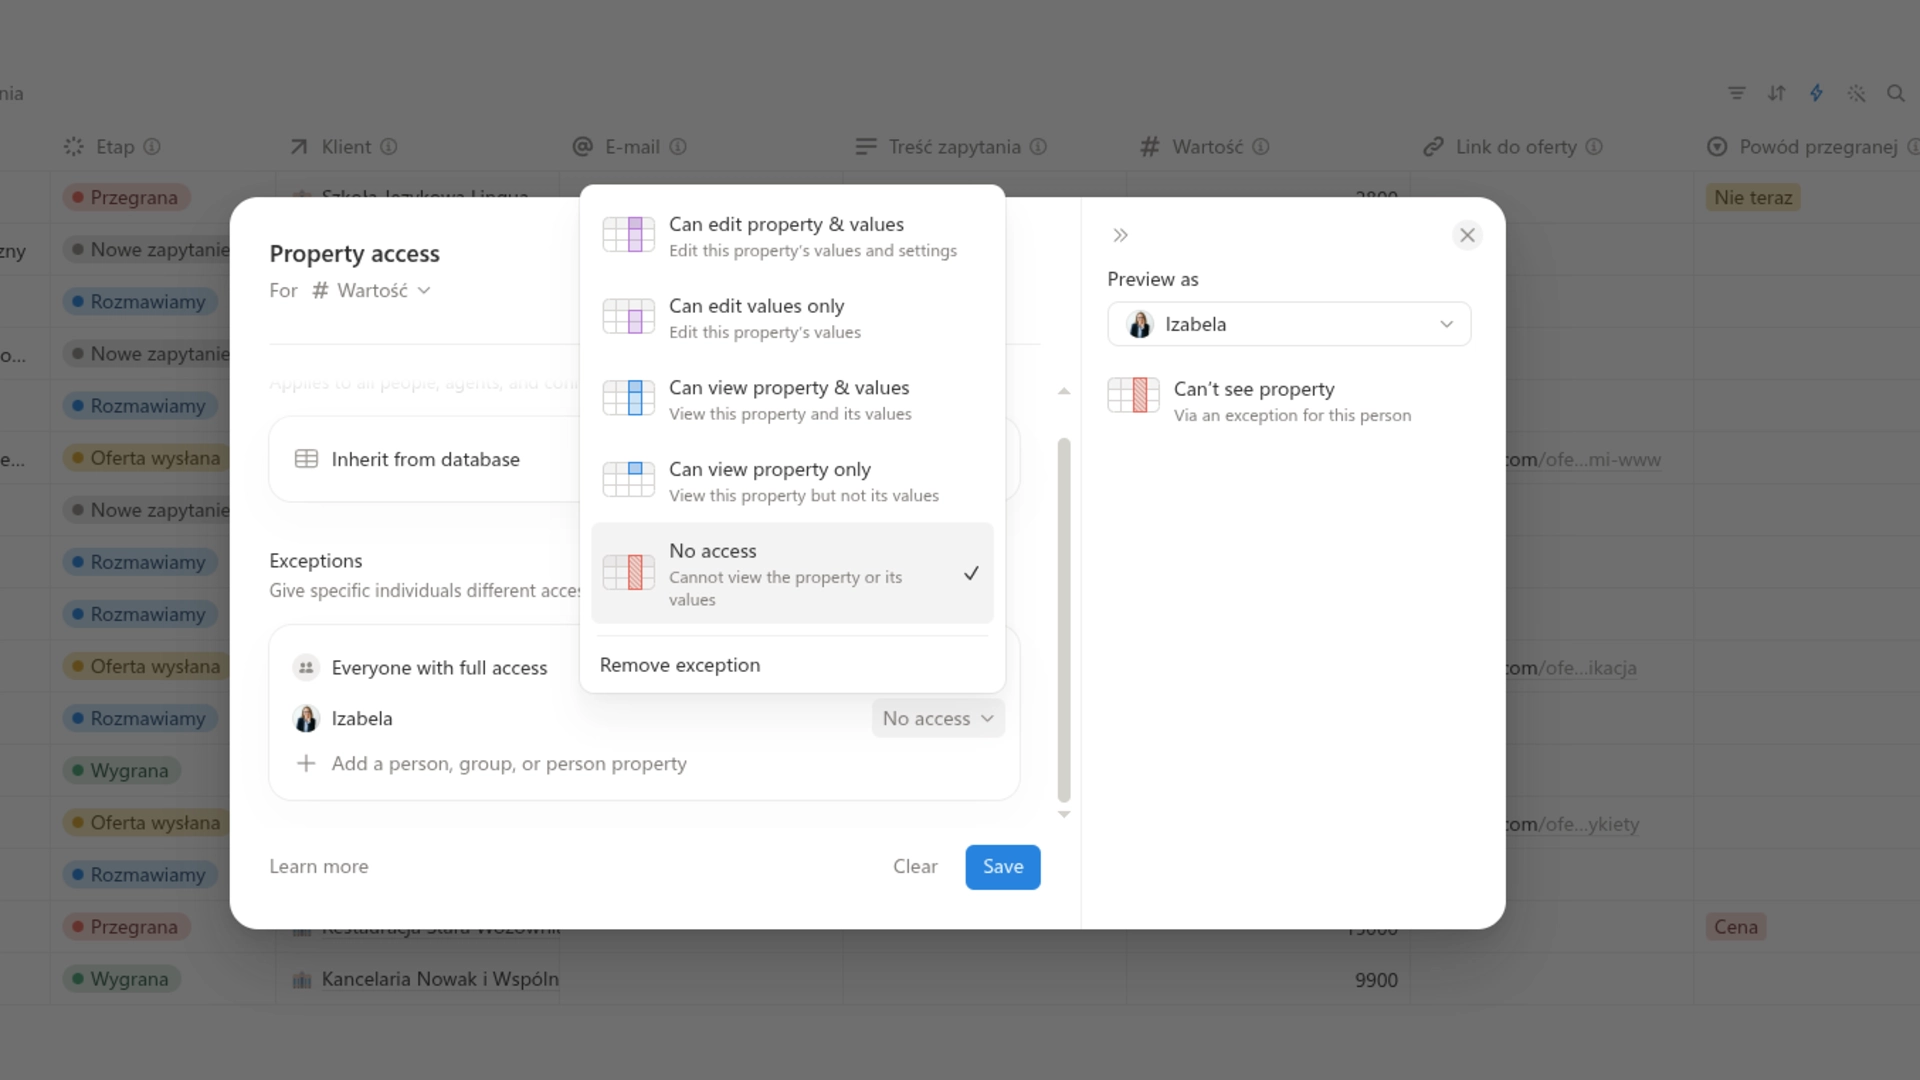1920x1080 pixels.
Task: Select Can edit property & values
Action: (x=792, y=236)
